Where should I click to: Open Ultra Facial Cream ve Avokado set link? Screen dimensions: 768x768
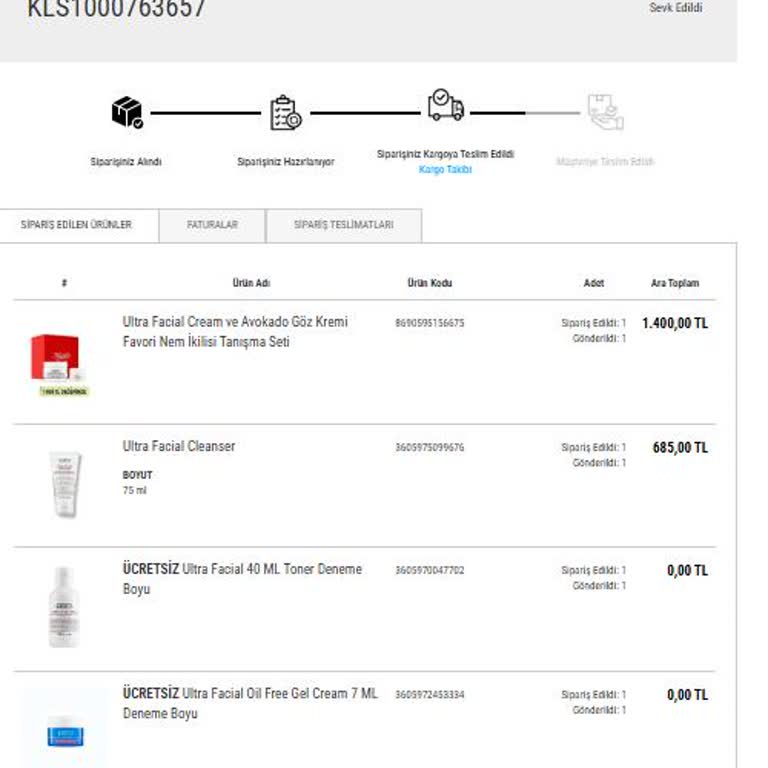[235, 332]
